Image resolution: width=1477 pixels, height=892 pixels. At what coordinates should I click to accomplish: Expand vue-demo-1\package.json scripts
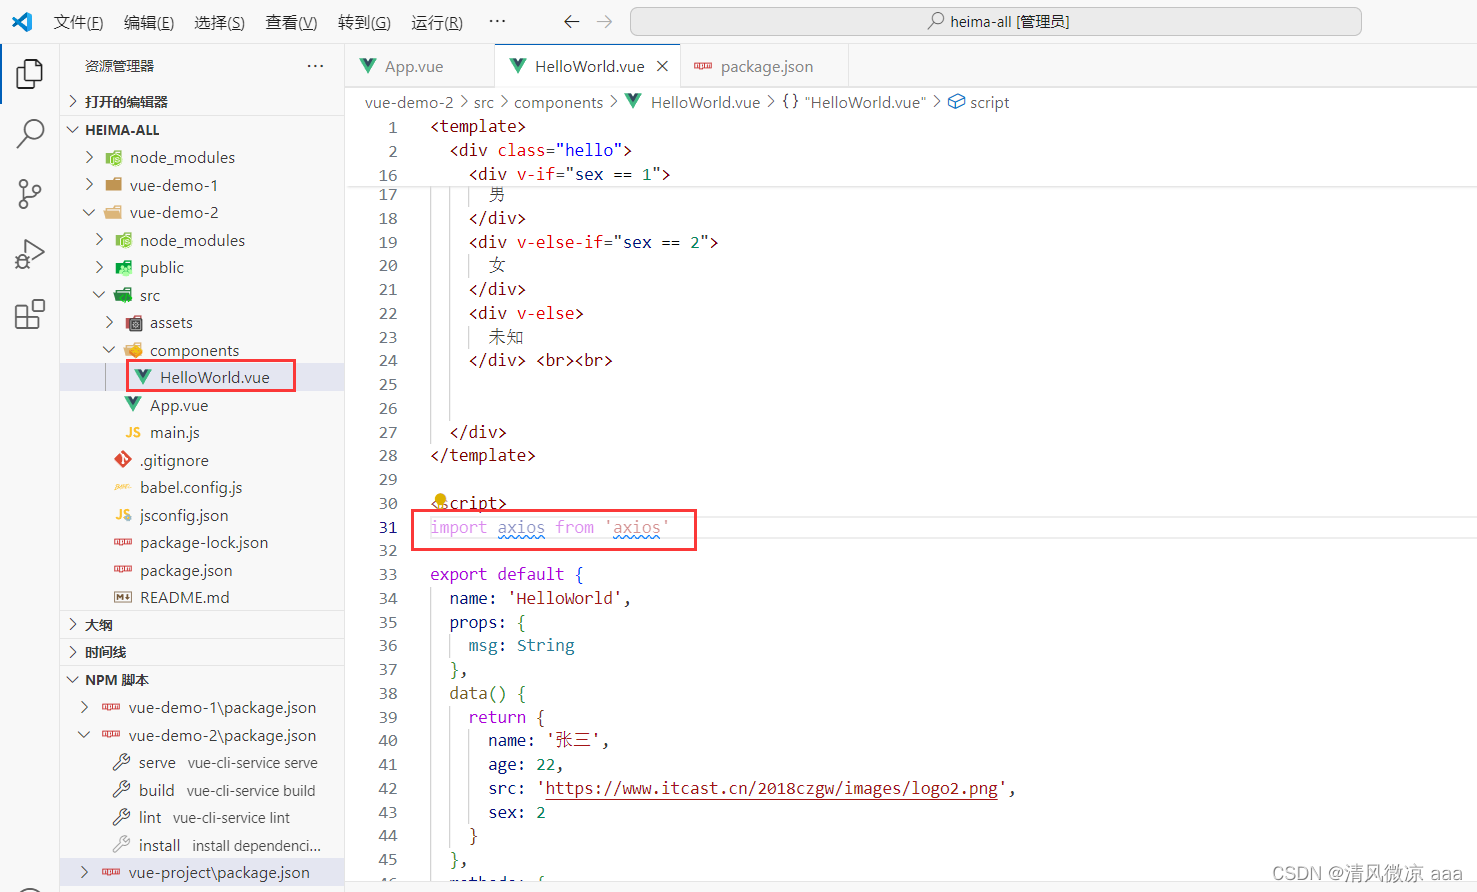[x=222, y=707]
